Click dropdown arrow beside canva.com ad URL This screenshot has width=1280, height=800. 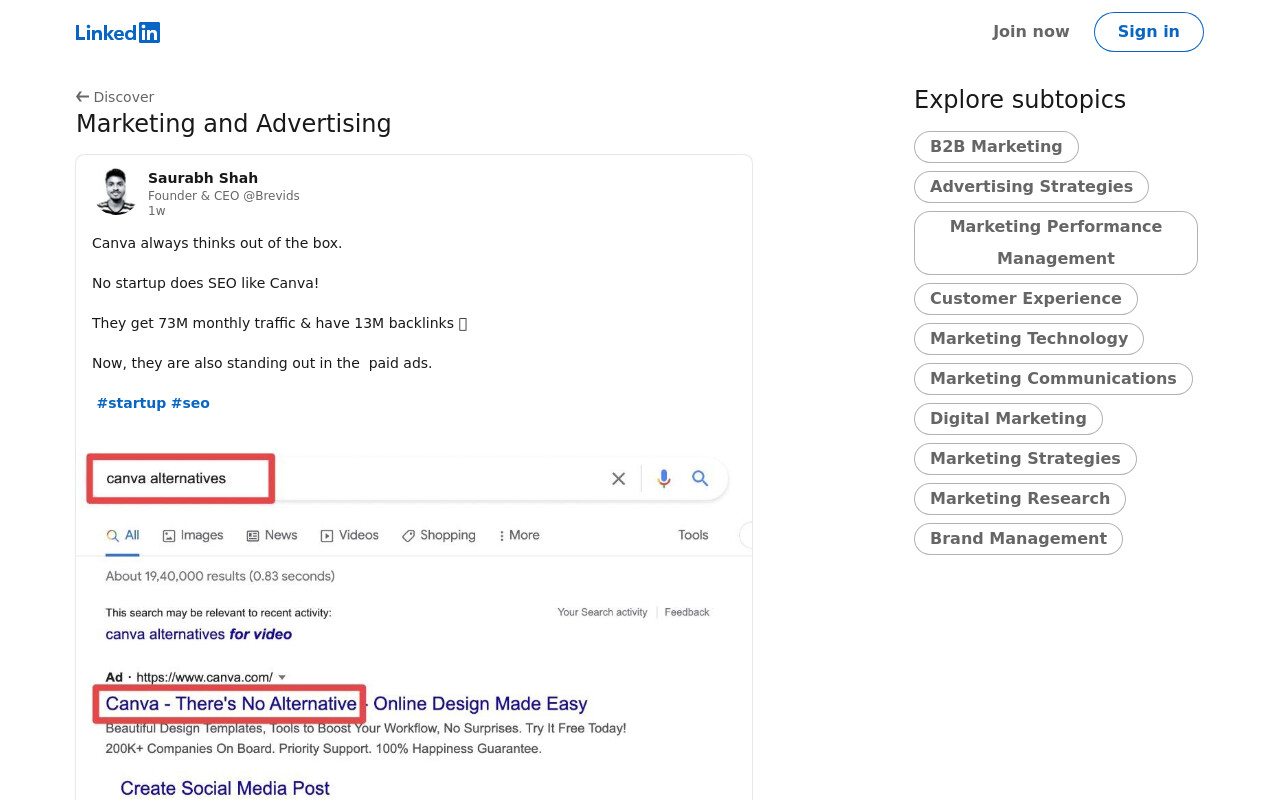point(282,677)
